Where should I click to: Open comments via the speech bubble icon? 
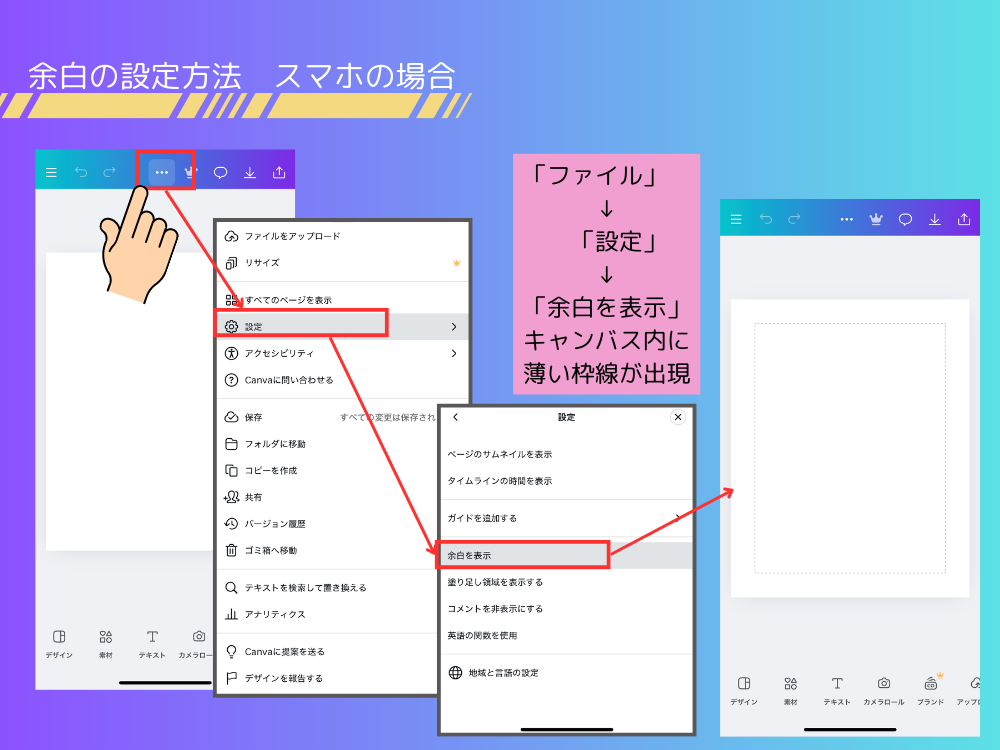(x=219, y=170)
